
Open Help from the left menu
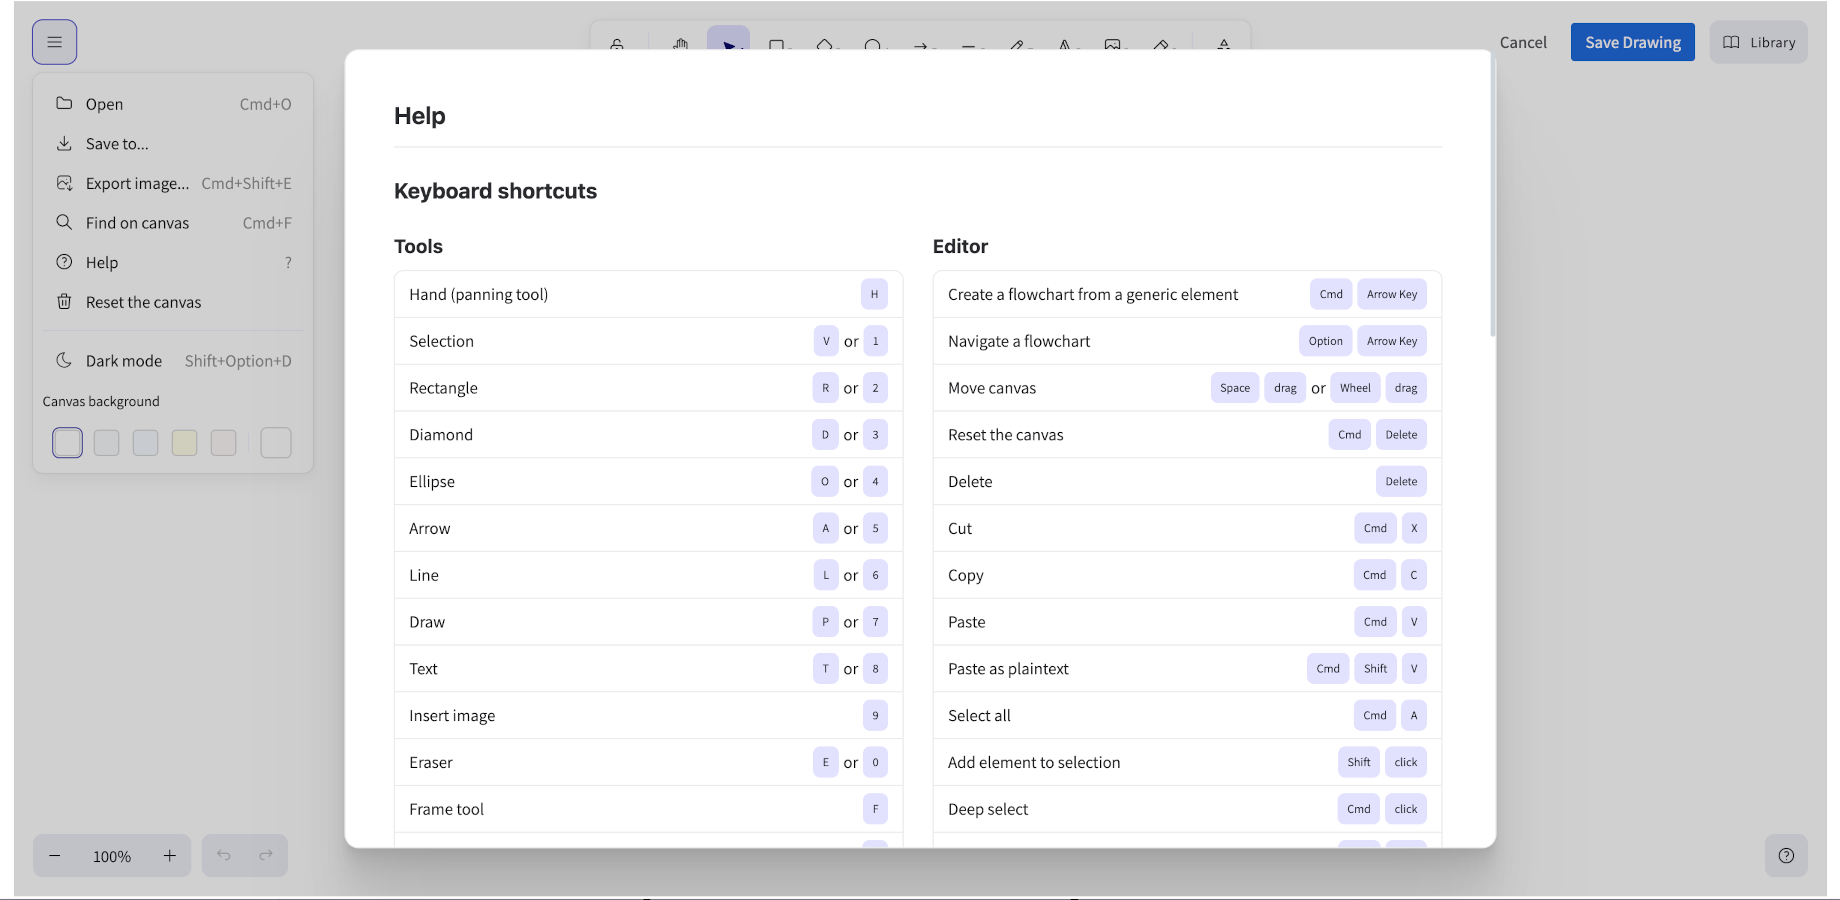[x=173, y=262]
